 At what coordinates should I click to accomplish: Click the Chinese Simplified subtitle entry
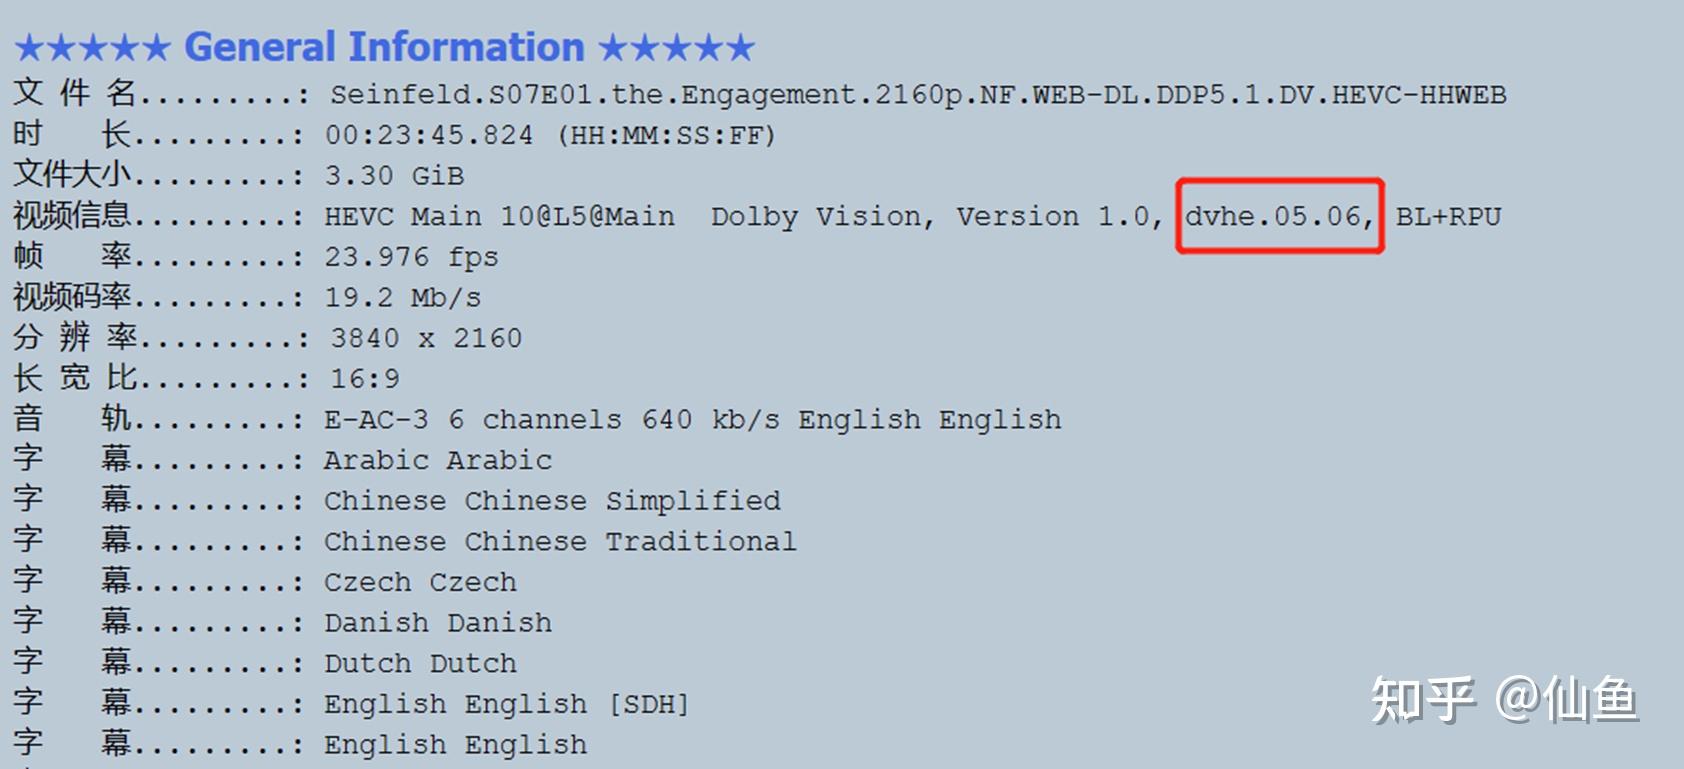coord(552,501)
